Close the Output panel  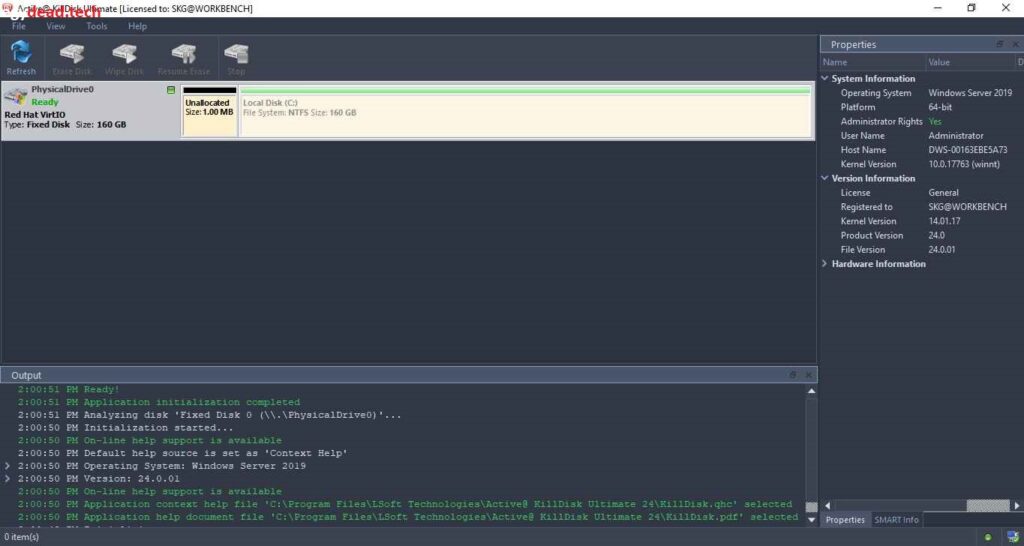pos(808,375)
